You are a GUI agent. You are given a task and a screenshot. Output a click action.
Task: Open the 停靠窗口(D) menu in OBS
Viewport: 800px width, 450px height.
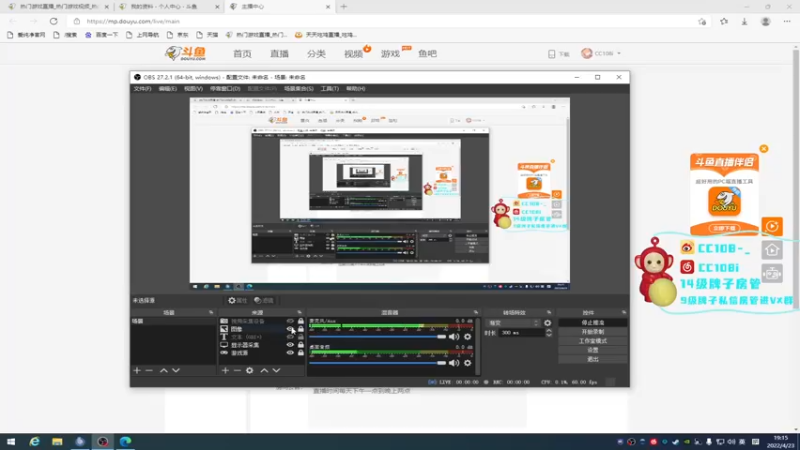tap(225, 88)
